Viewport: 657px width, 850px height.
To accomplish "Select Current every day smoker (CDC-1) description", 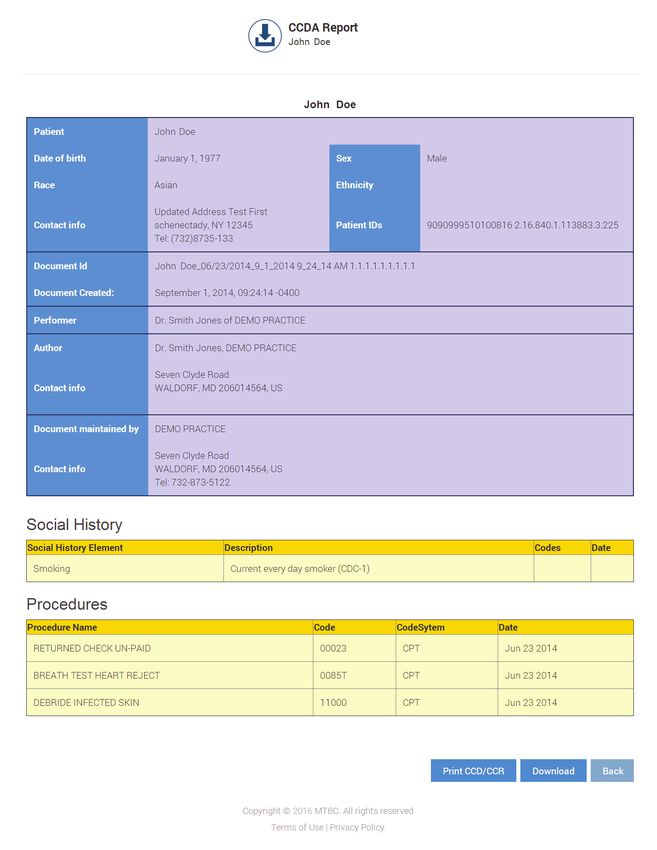I will (x=300, y=569).
